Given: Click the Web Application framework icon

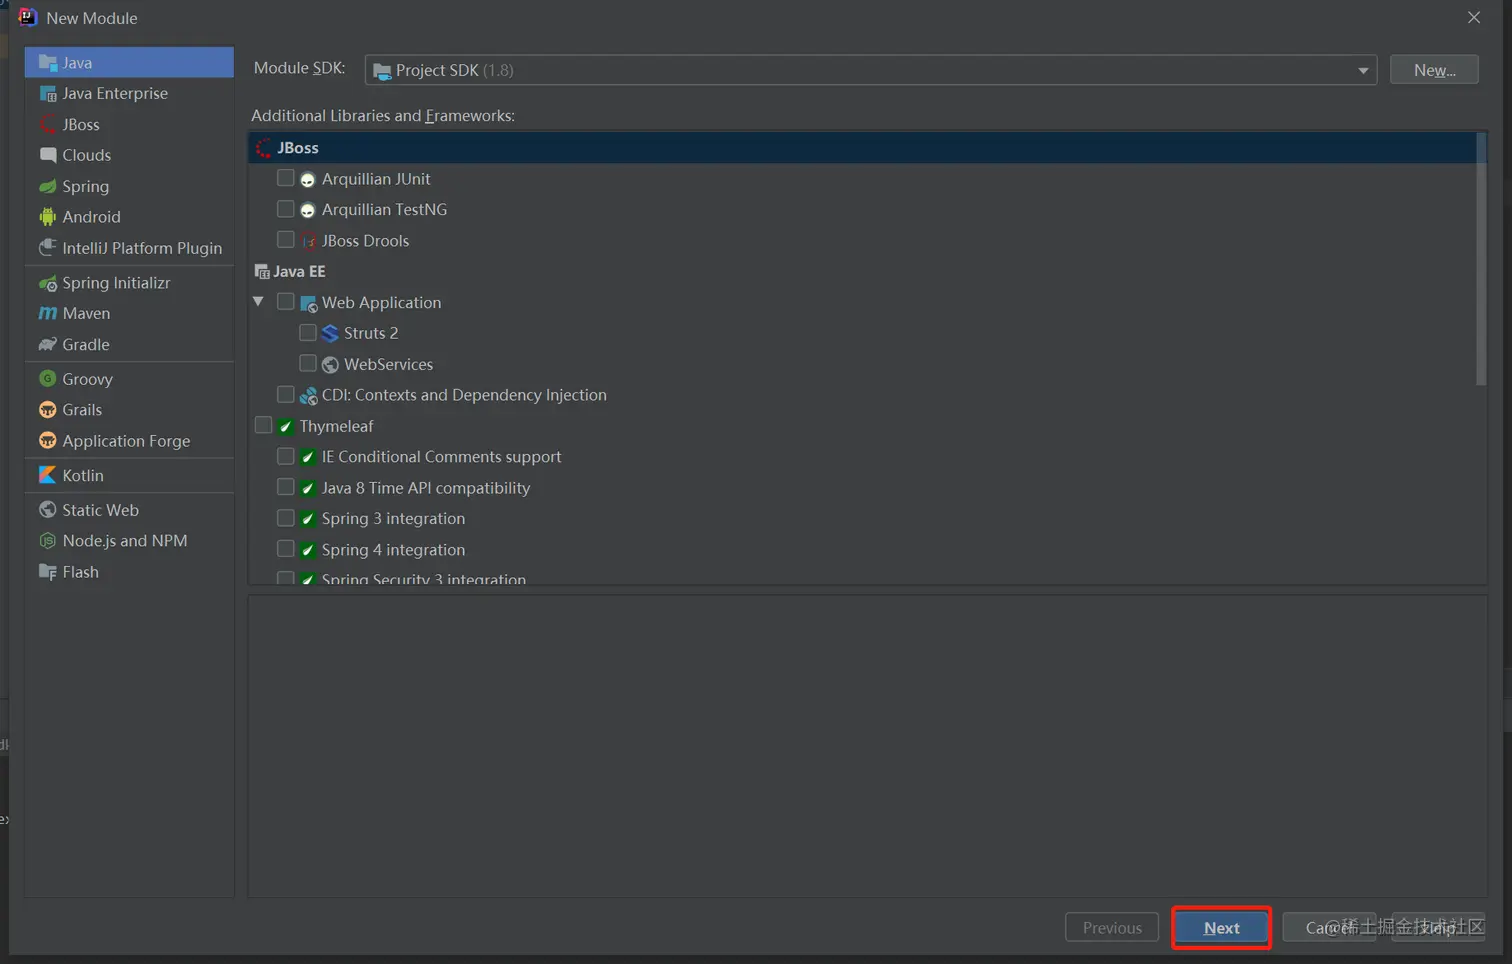Looking at the screenshot, I should click(309, 303).
